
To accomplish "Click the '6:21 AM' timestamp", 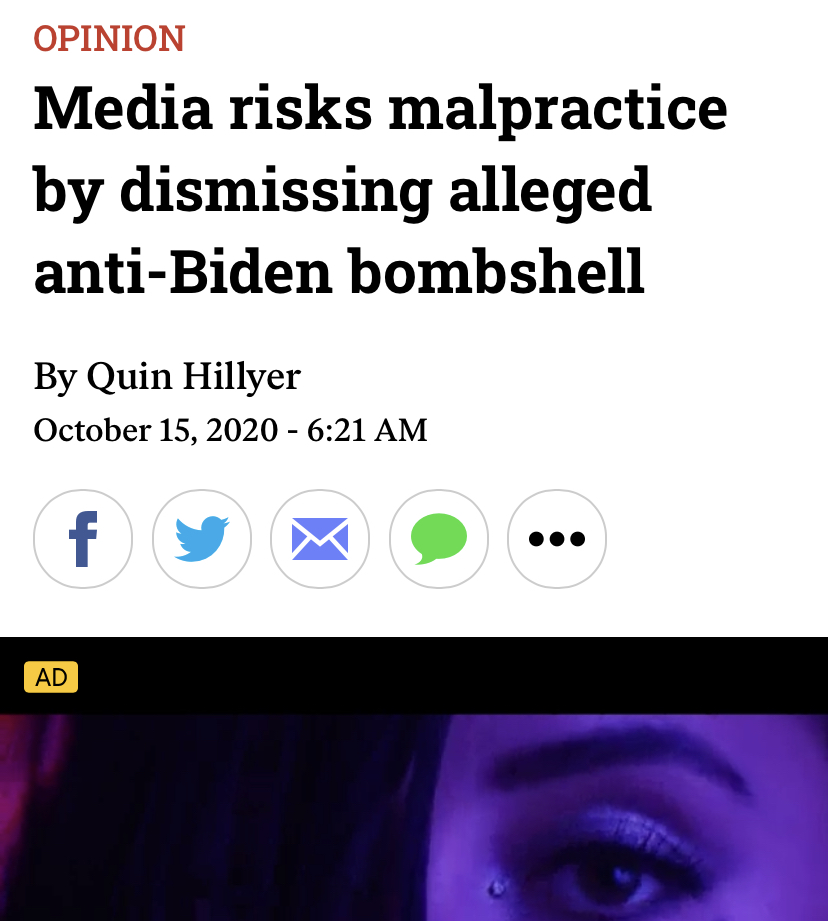I will [367, 430].
